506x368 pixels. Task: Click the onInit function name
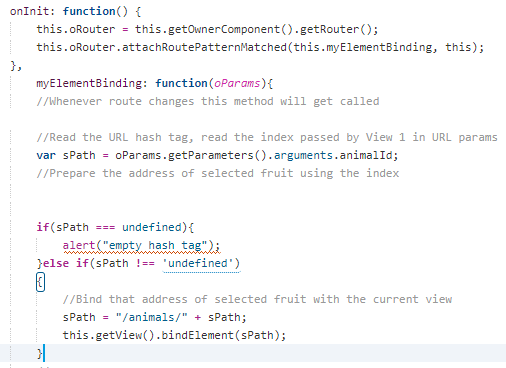(x=29, y=11)
